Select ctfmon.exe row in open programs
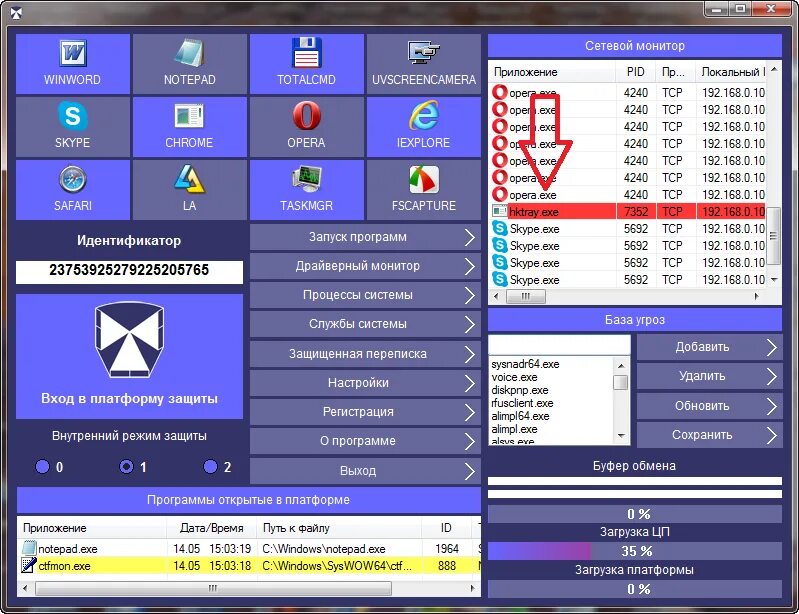This screenshot has height=614, width=799. coord(249,566)
